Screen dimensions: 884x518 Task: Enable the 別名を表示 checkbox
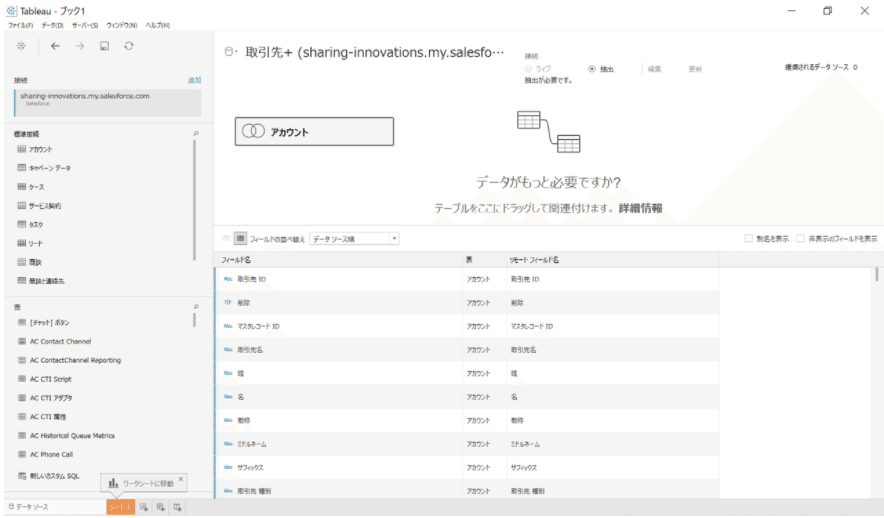point(749,239)
